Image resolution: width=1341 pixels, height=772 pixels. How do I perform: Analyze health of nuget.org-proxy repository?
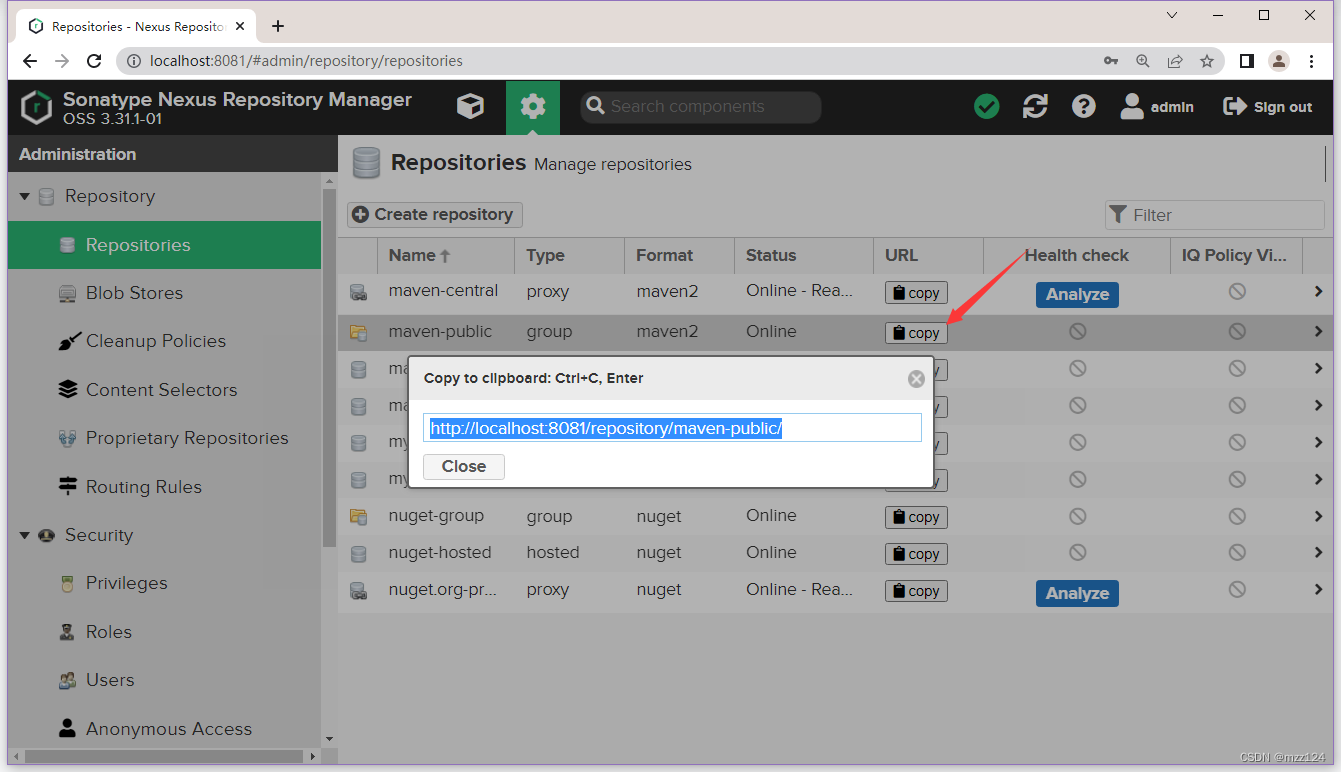(1077, 593)
